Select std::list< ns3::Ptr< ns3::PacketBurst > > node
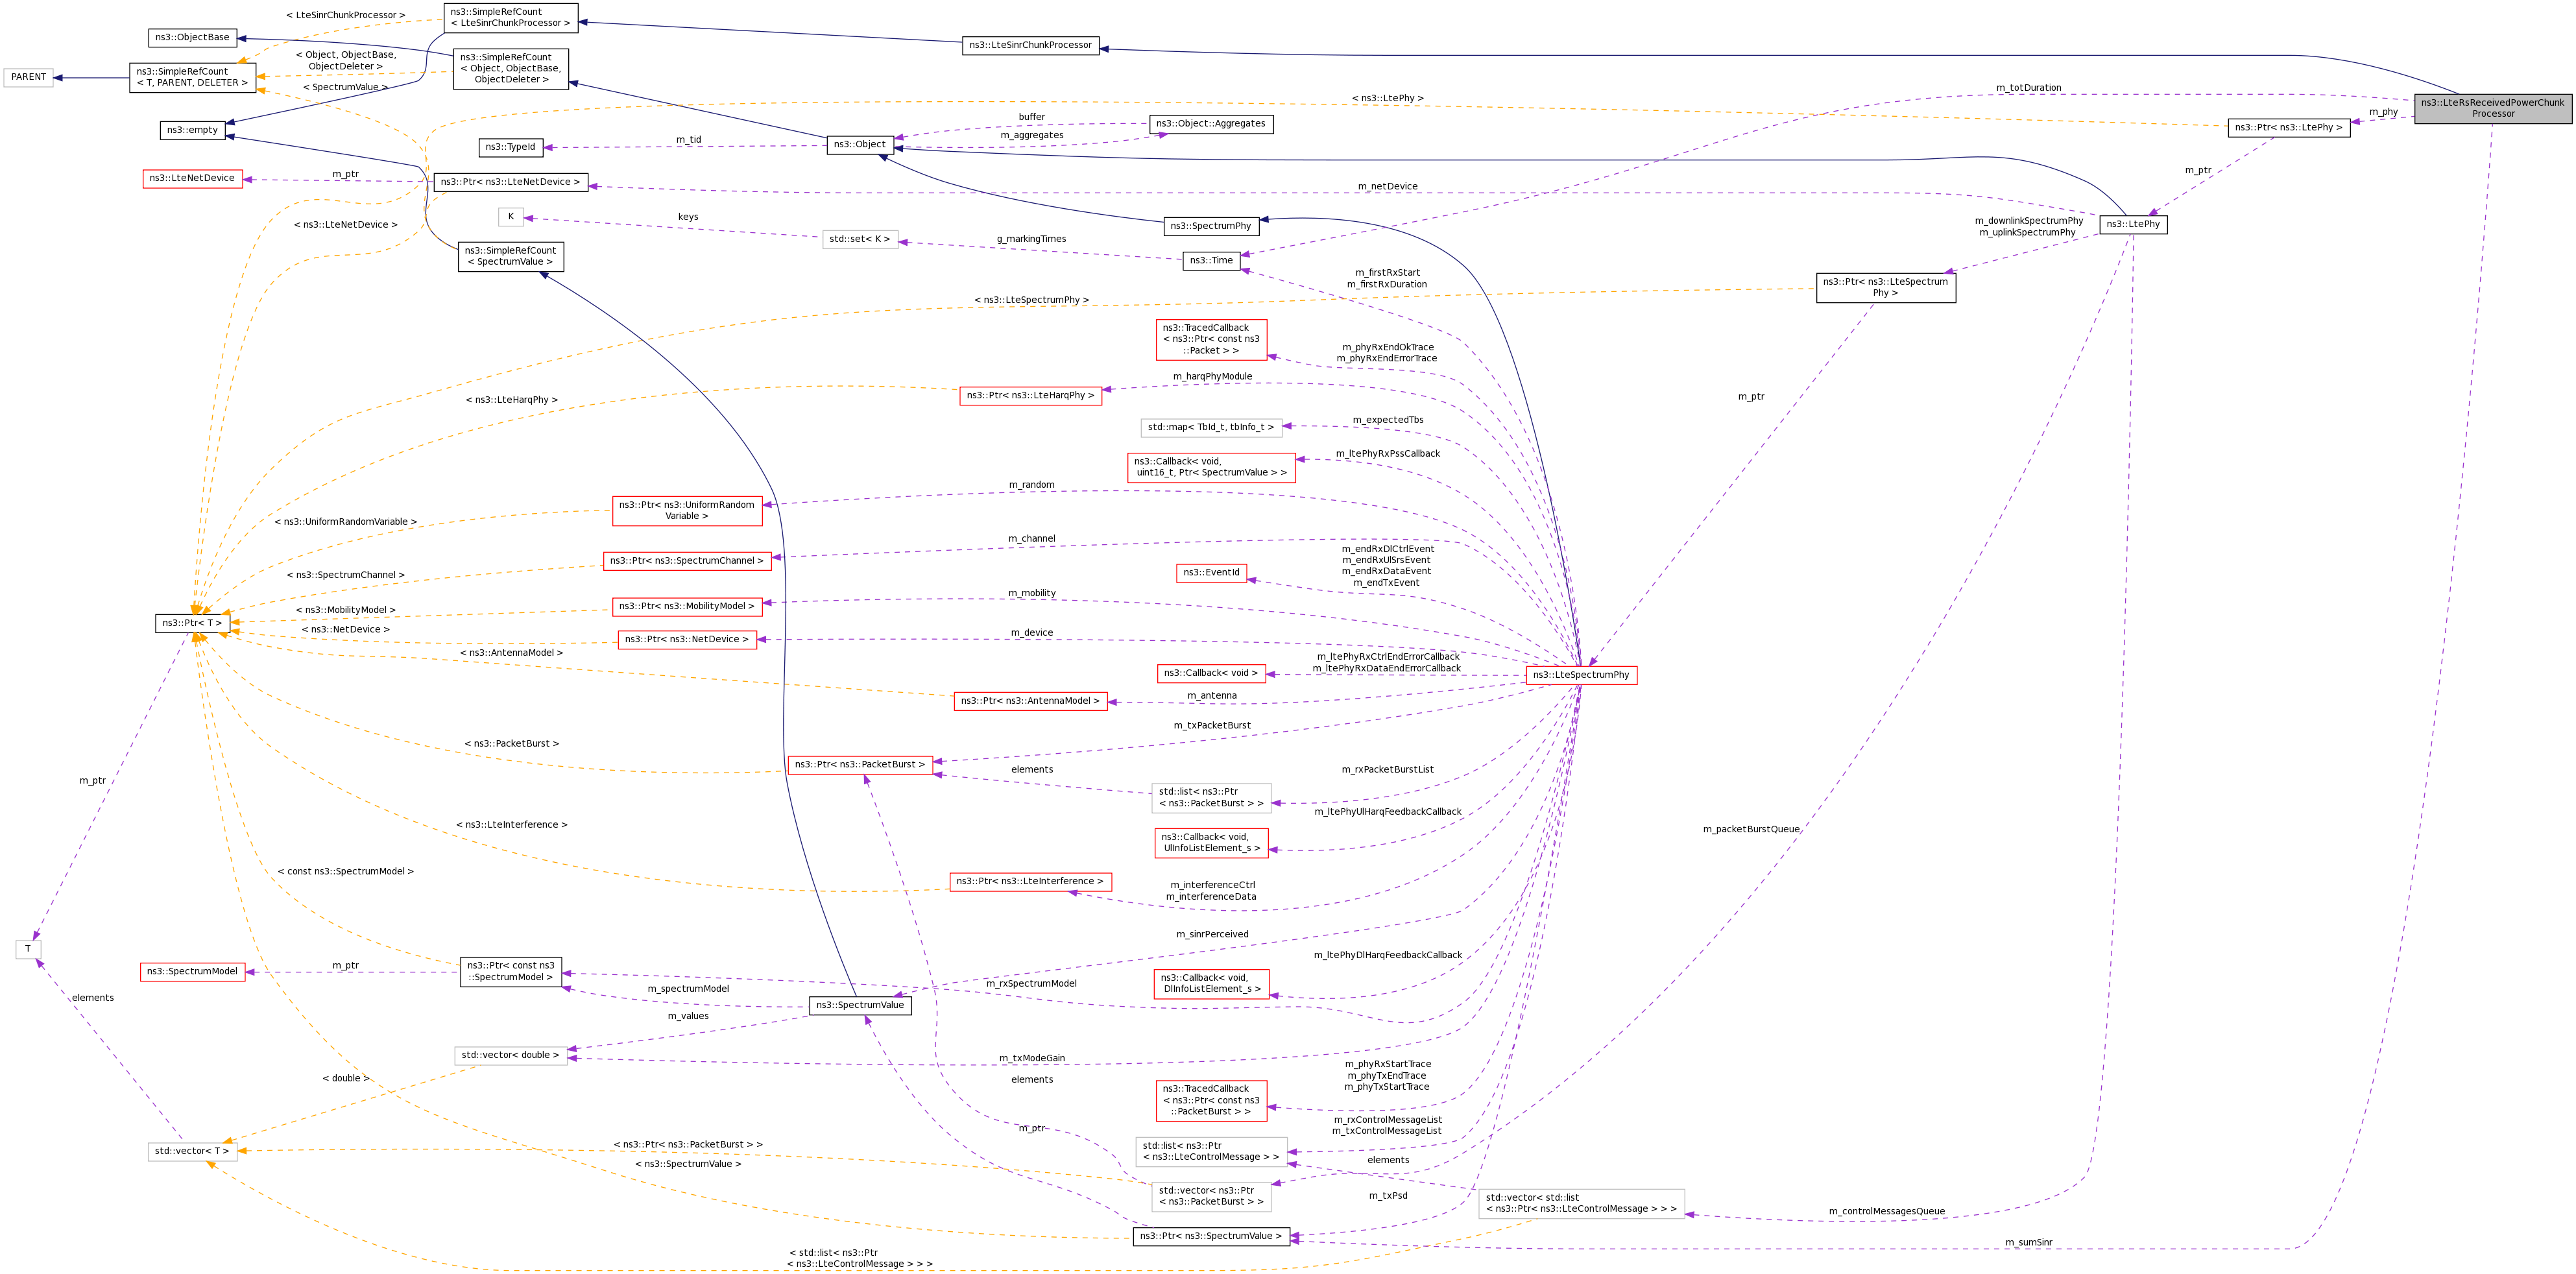Viewport: 2576px width, 1274px height. 1211,797
